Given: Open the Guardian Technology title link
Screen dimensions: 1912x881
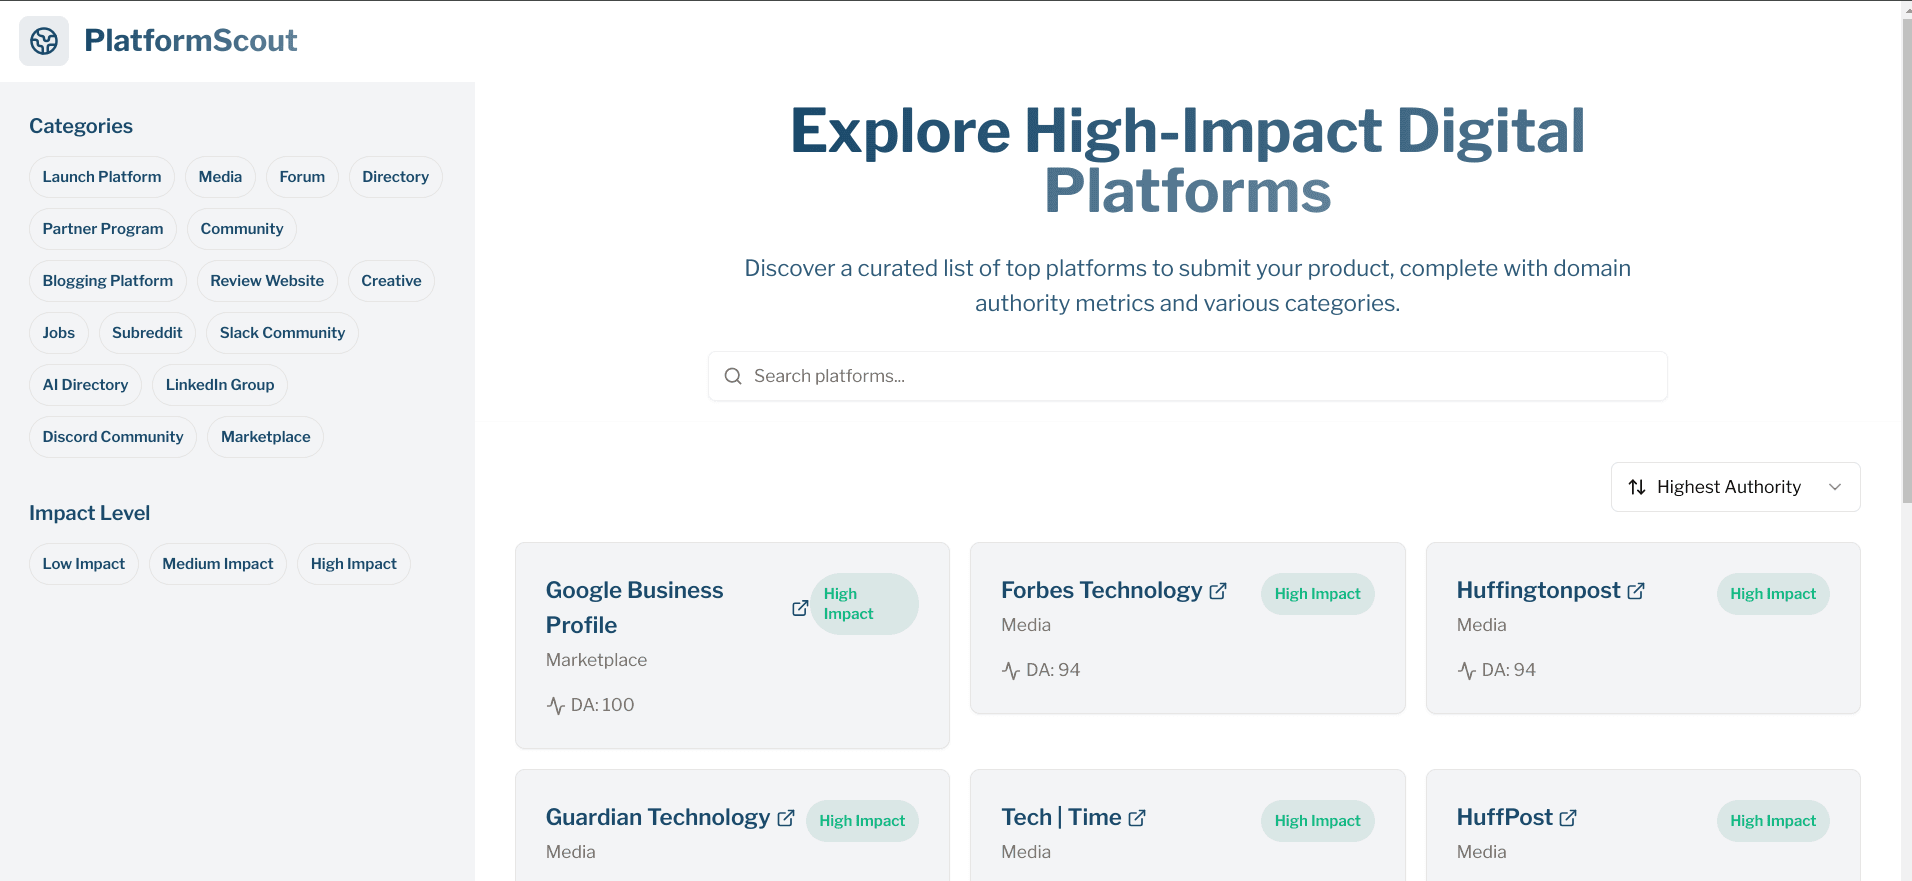Looking at the screenshot, I should 658,818.
